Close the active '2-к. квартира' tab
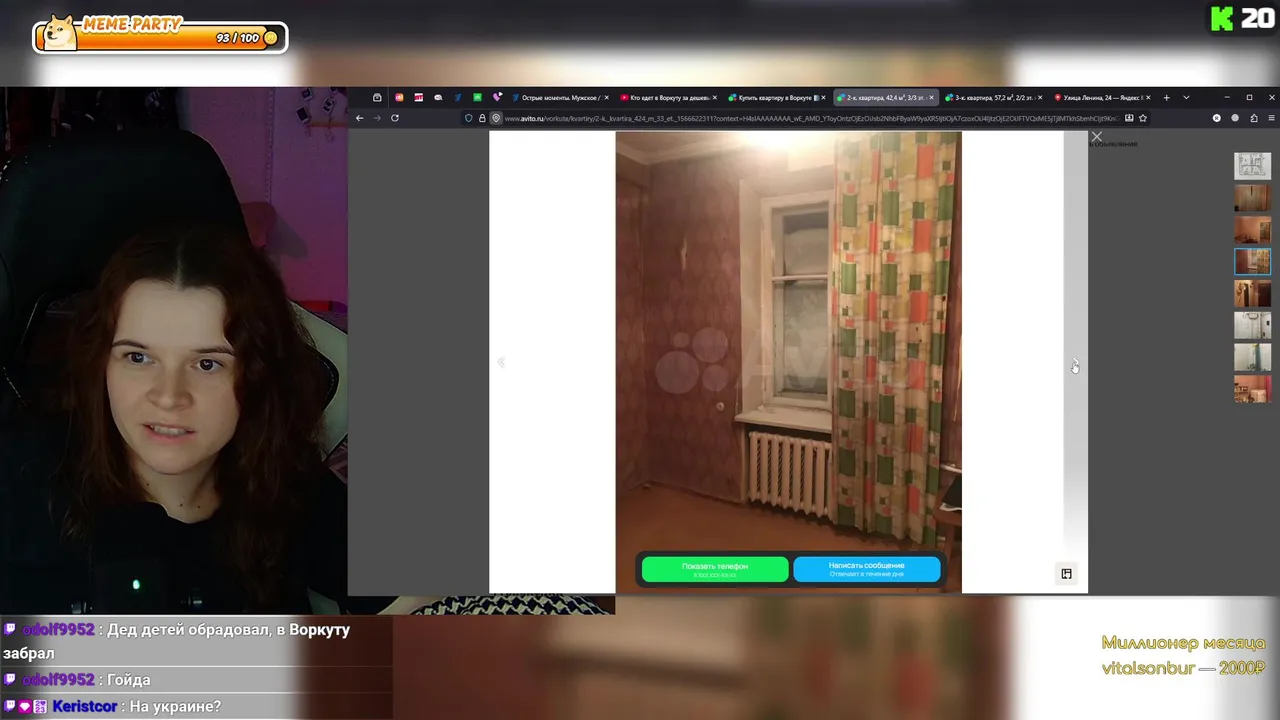 pos(931,98)
